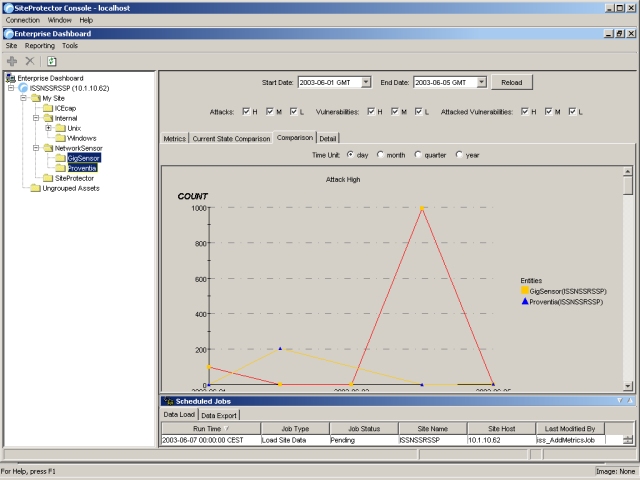Open the Start Date dropdown arrow

[x=366, y=82]
